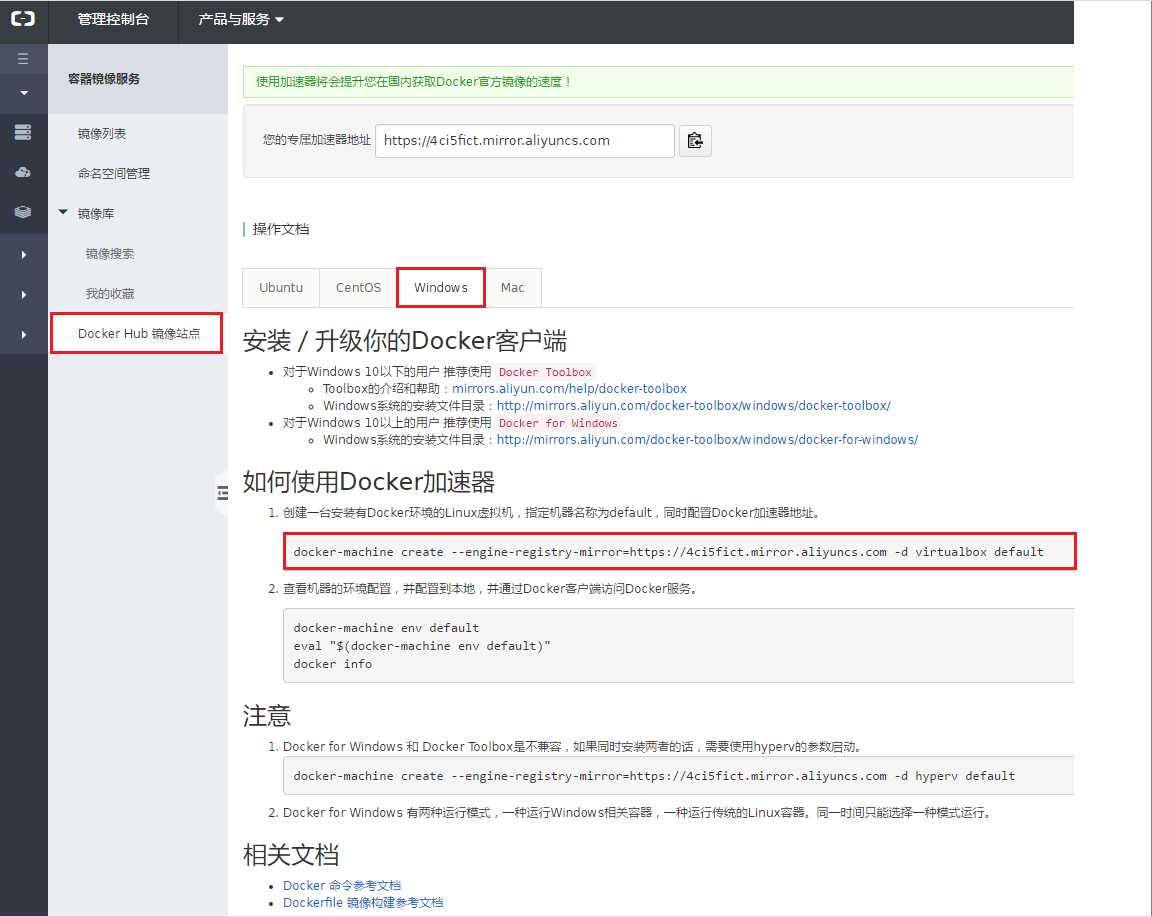
Task: Open 镜像列表 in sidebar
Action: [102, 134]
